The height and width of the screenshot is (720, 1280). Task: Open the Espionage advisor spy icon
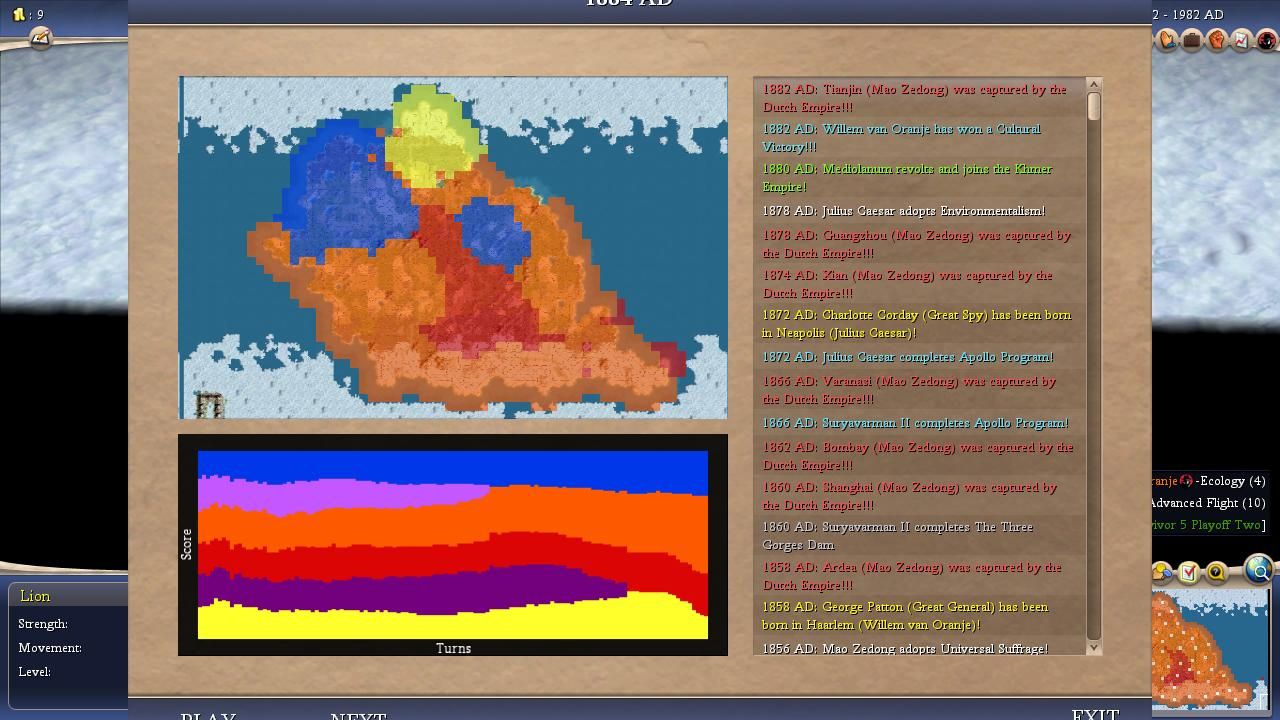1266,40
